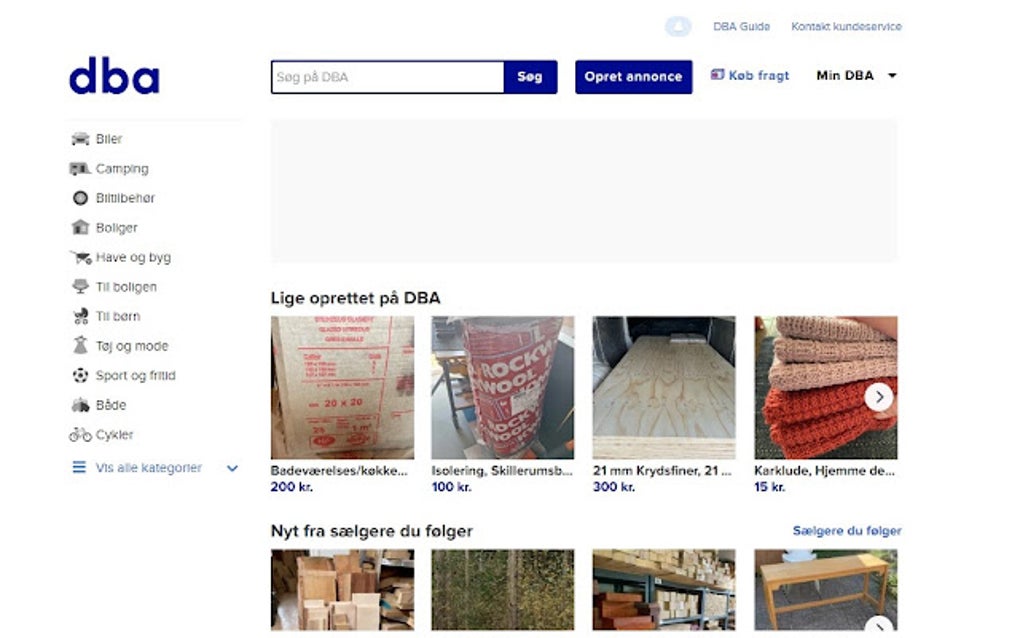Image resolution: width=1020 pixels, height=638 pixels.
Task: Open the Sport og fritid ball icon
Action: click(80, 375)
